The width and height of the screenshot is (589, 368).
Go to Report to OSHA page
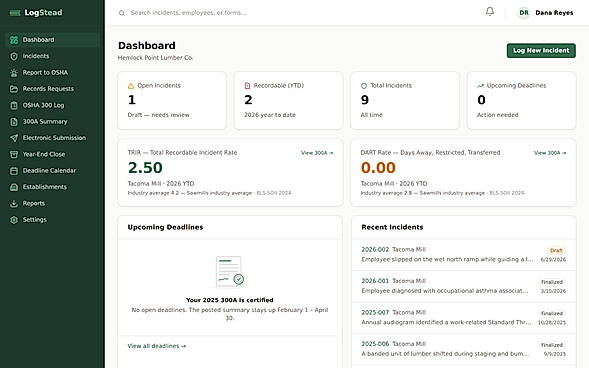tap(52, 72)
